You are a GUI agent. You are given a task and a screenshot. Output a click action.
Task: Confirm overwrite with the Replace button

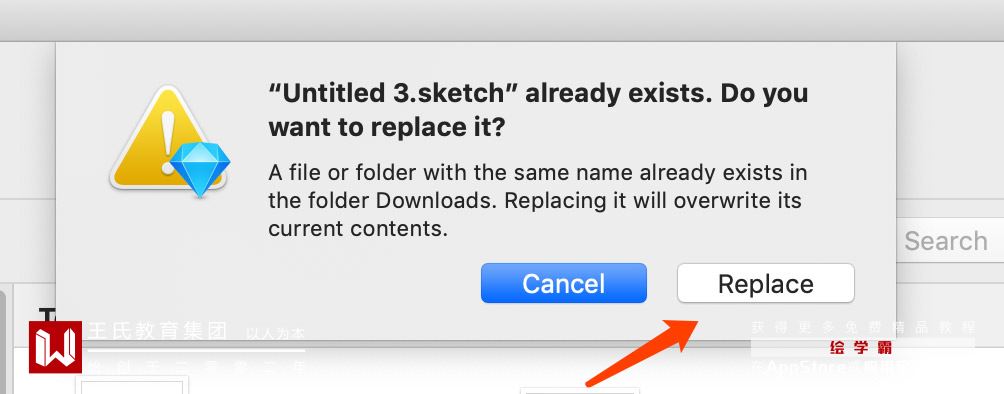766,283
